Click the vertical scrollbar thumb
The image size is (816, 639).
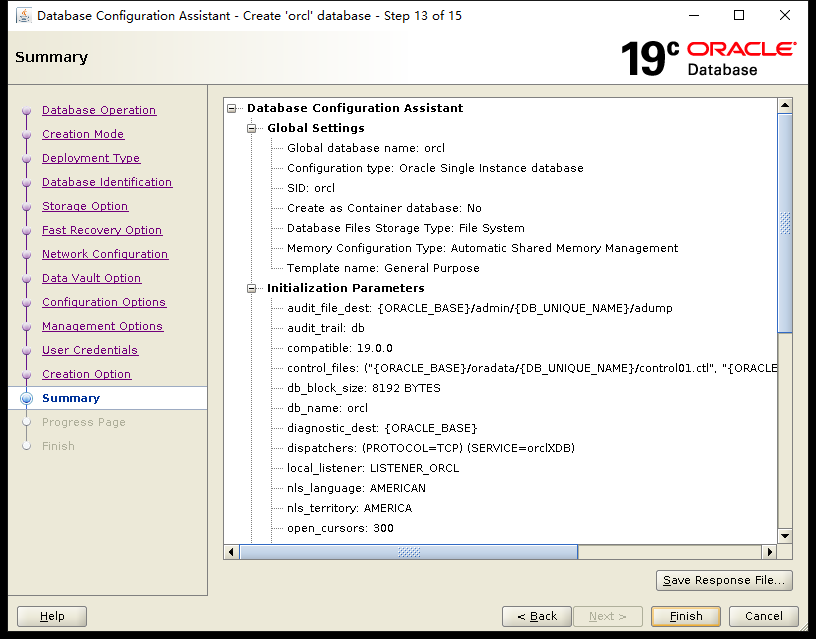point(785,223)
